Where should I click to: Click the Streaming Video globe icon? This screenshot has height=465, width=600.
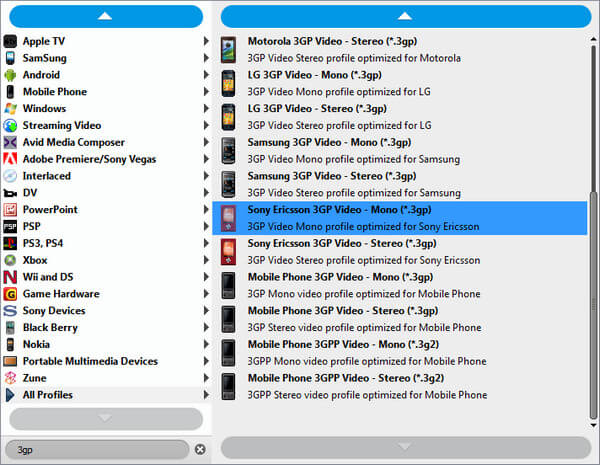[10, 125]
